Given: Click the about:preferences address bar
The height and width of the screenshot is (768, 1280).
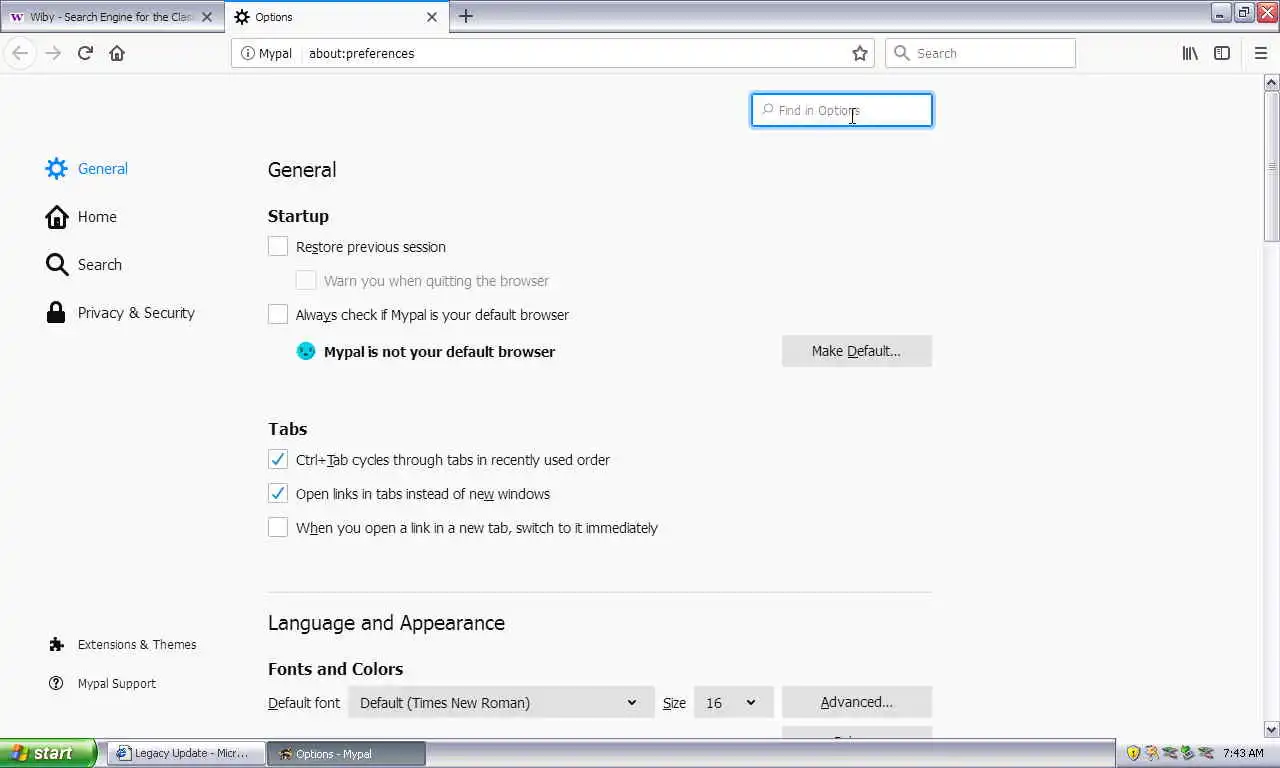Looking at the screenshot, I should [575, 53].
